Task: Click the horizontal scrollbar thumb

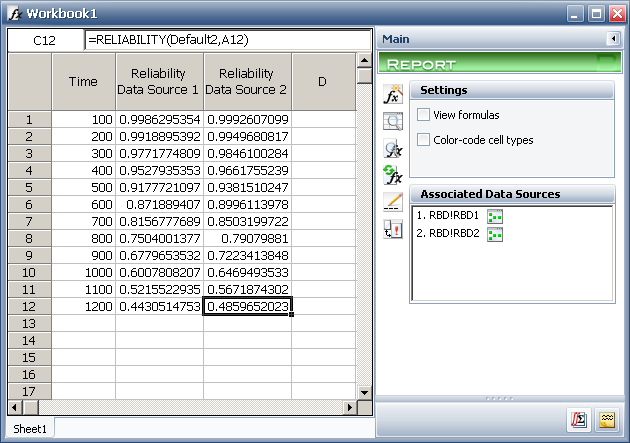Action: (31, 408)
